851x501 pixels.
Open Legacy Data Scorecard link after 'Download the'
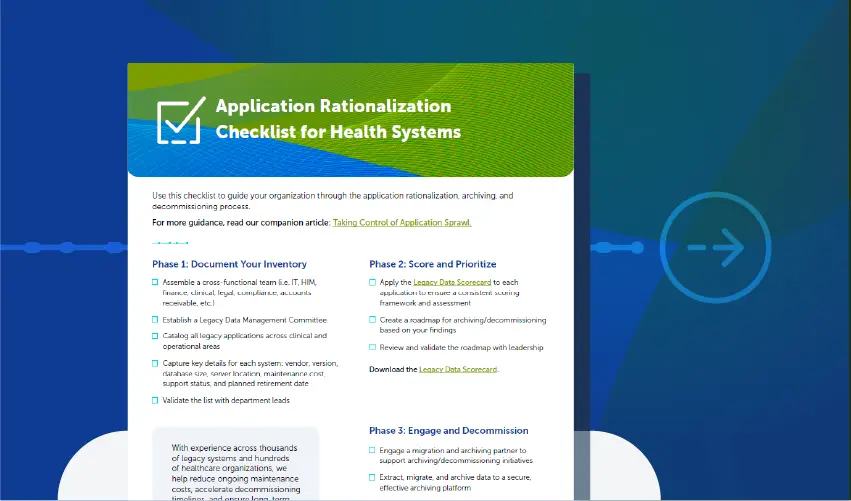[x=458, y=370]
